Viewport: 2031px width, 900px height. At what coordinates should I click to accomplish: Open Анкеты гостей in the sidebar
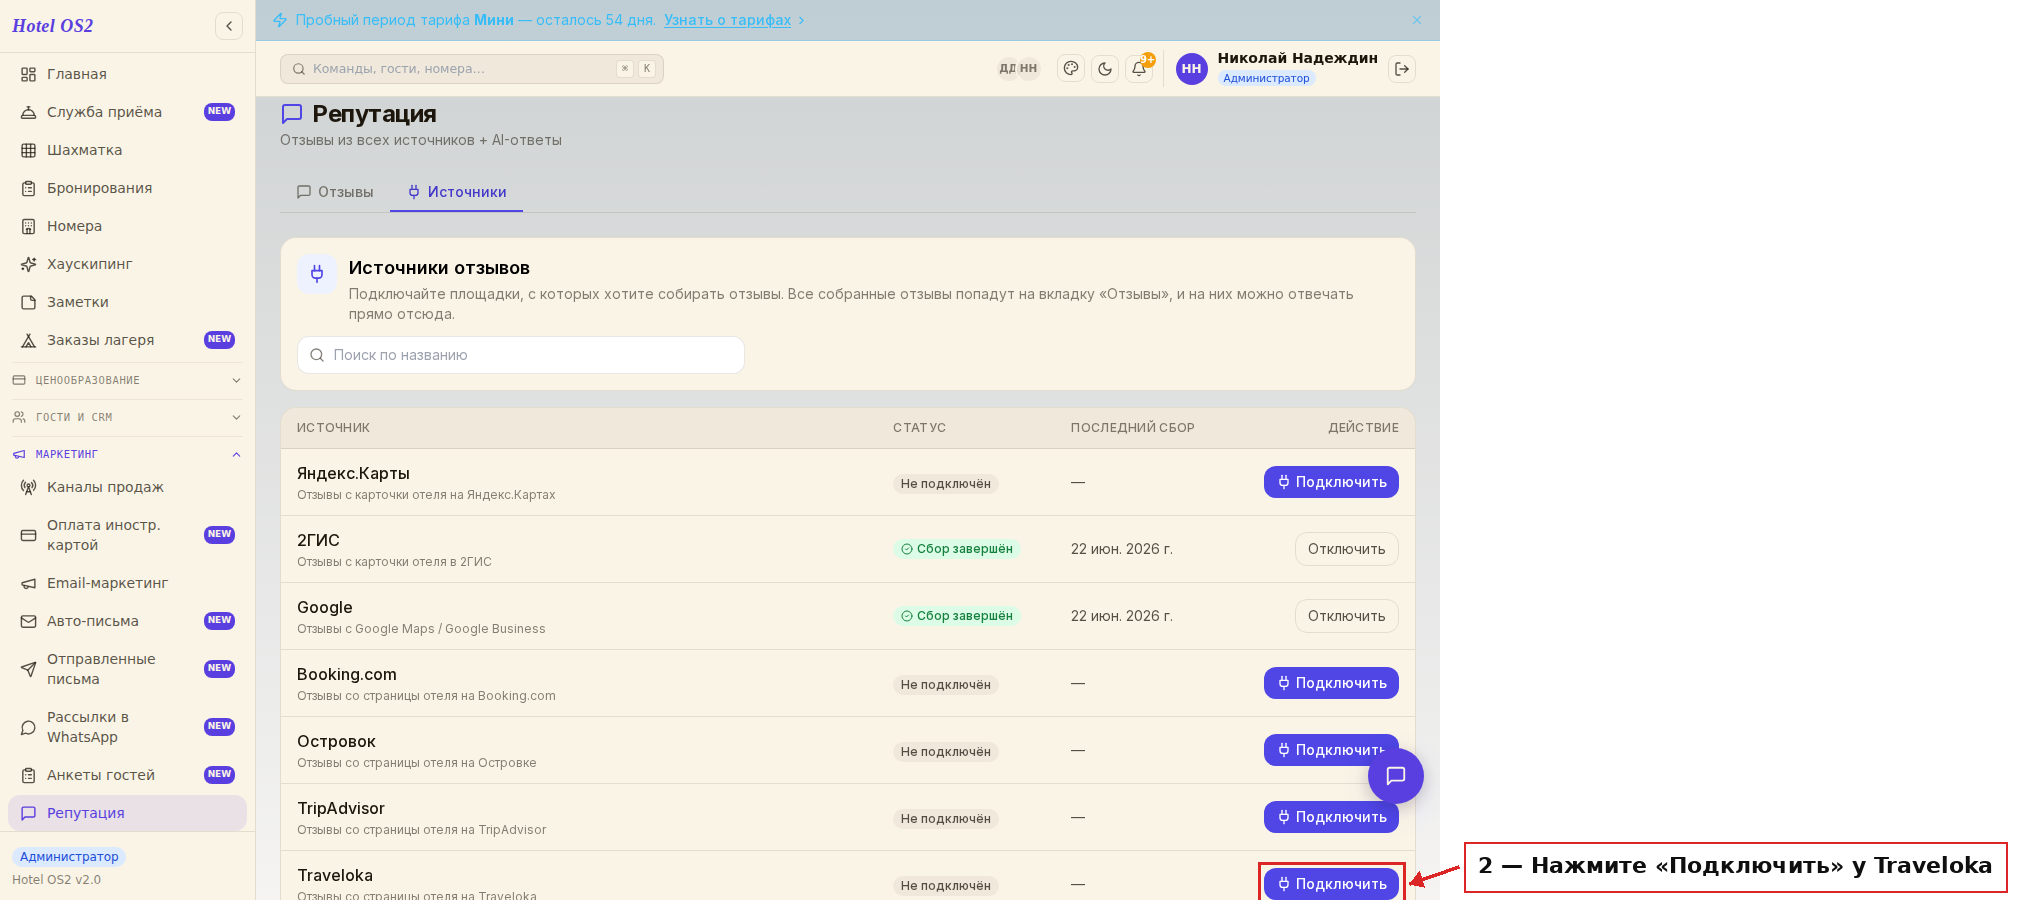click(127, 775)
